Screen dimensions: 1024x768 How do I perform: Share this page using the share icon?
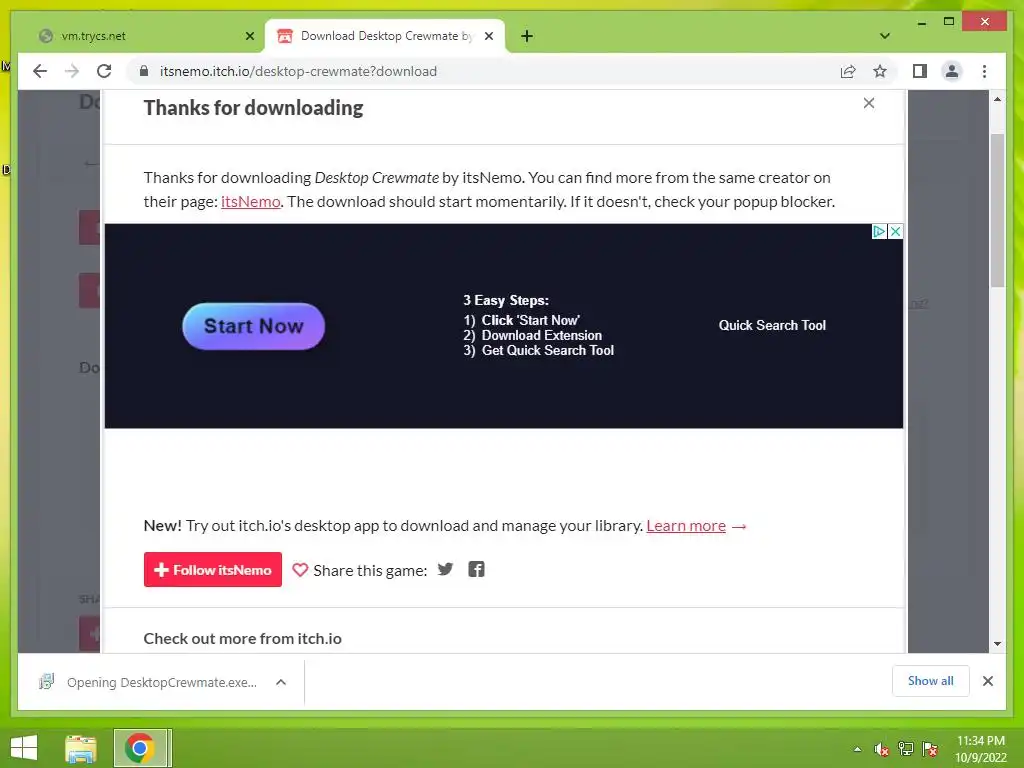click(848, 71)
